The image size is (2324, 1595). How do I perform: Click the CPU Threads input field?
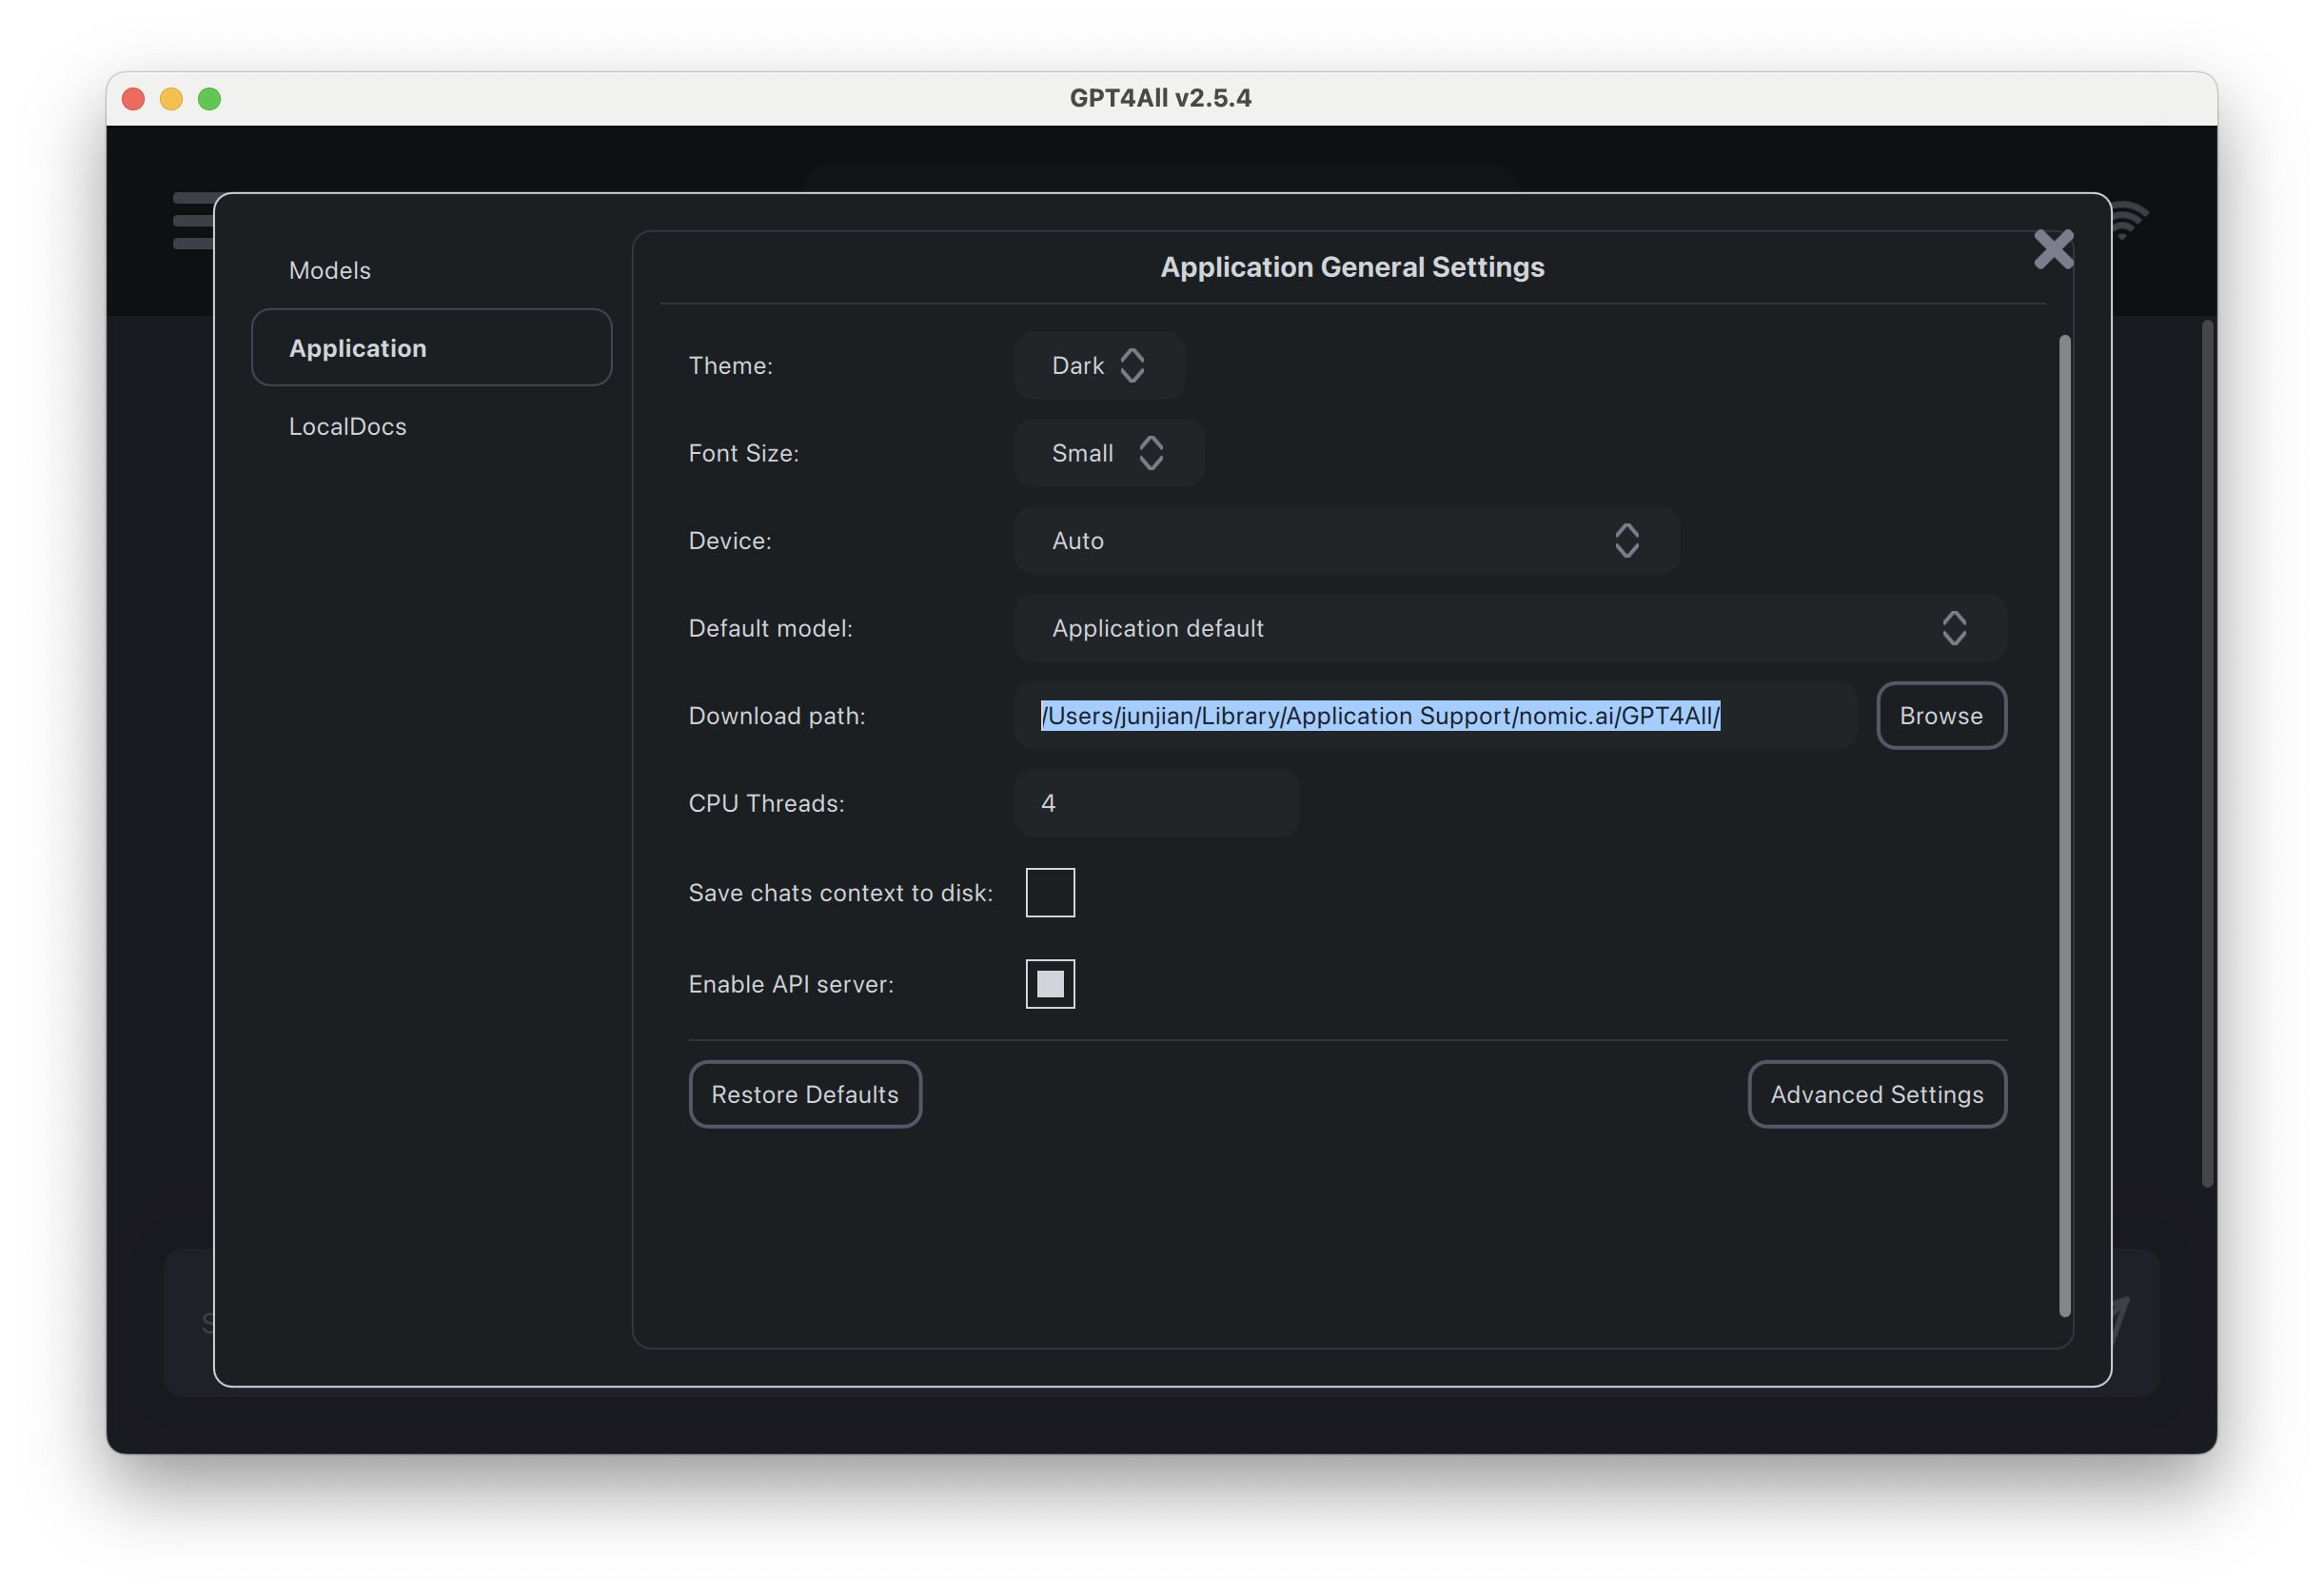tap(1156, 804)
